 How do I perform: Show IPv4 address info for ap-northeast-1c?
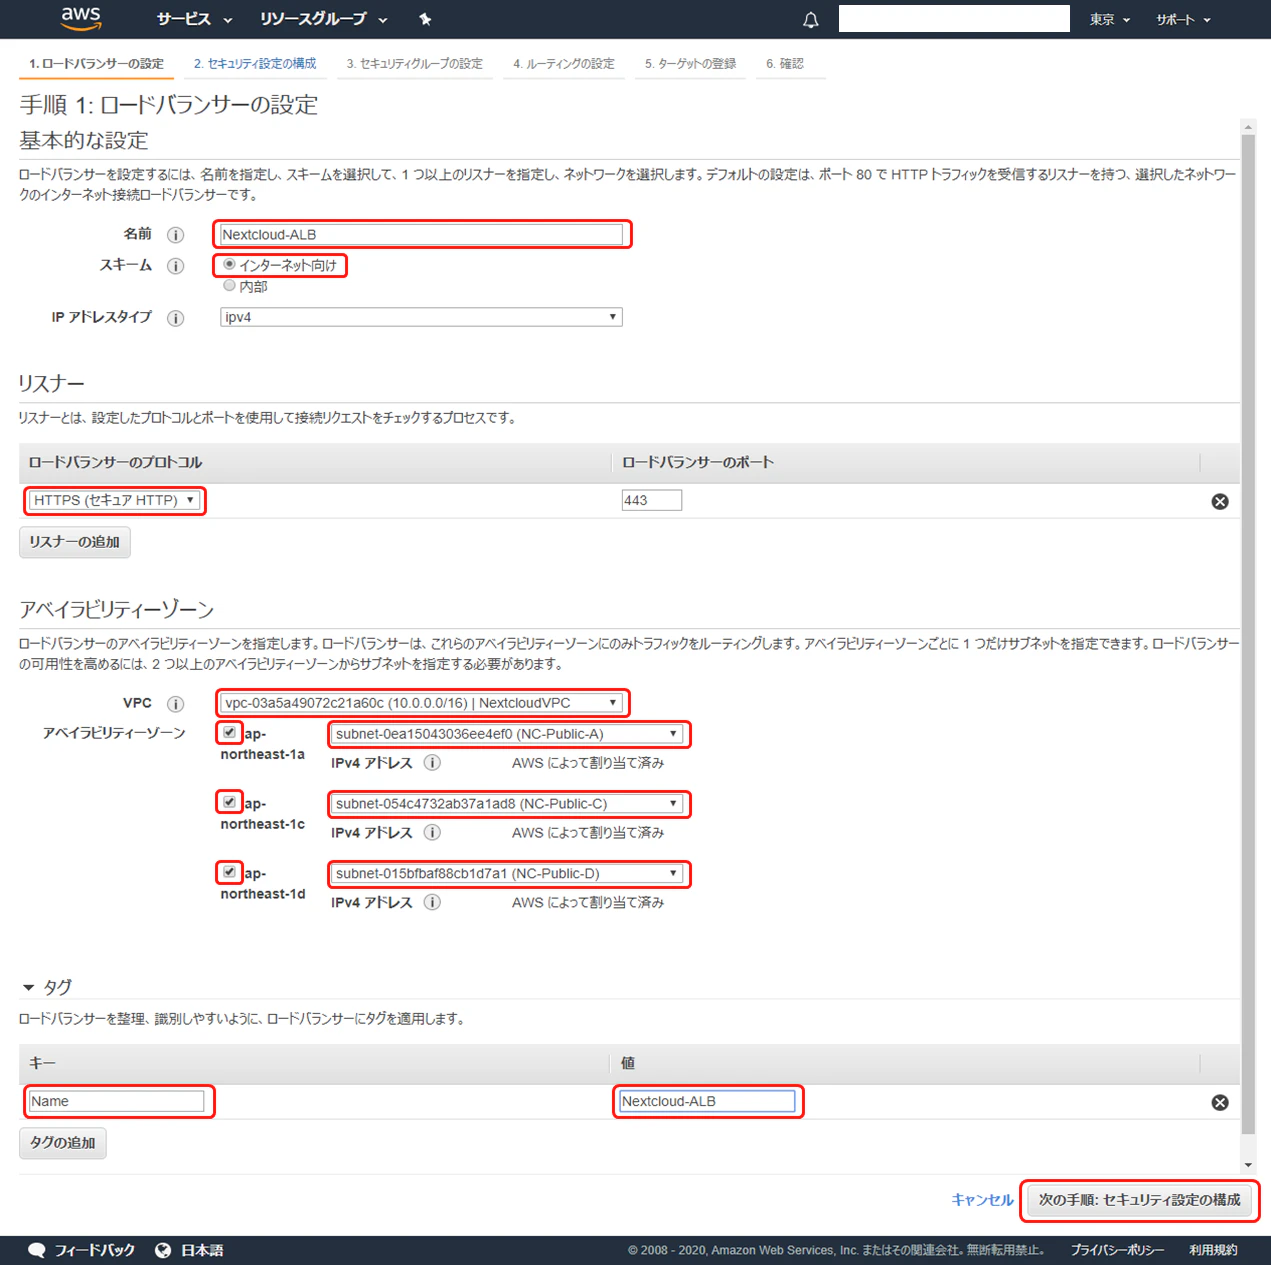(432, 833)
